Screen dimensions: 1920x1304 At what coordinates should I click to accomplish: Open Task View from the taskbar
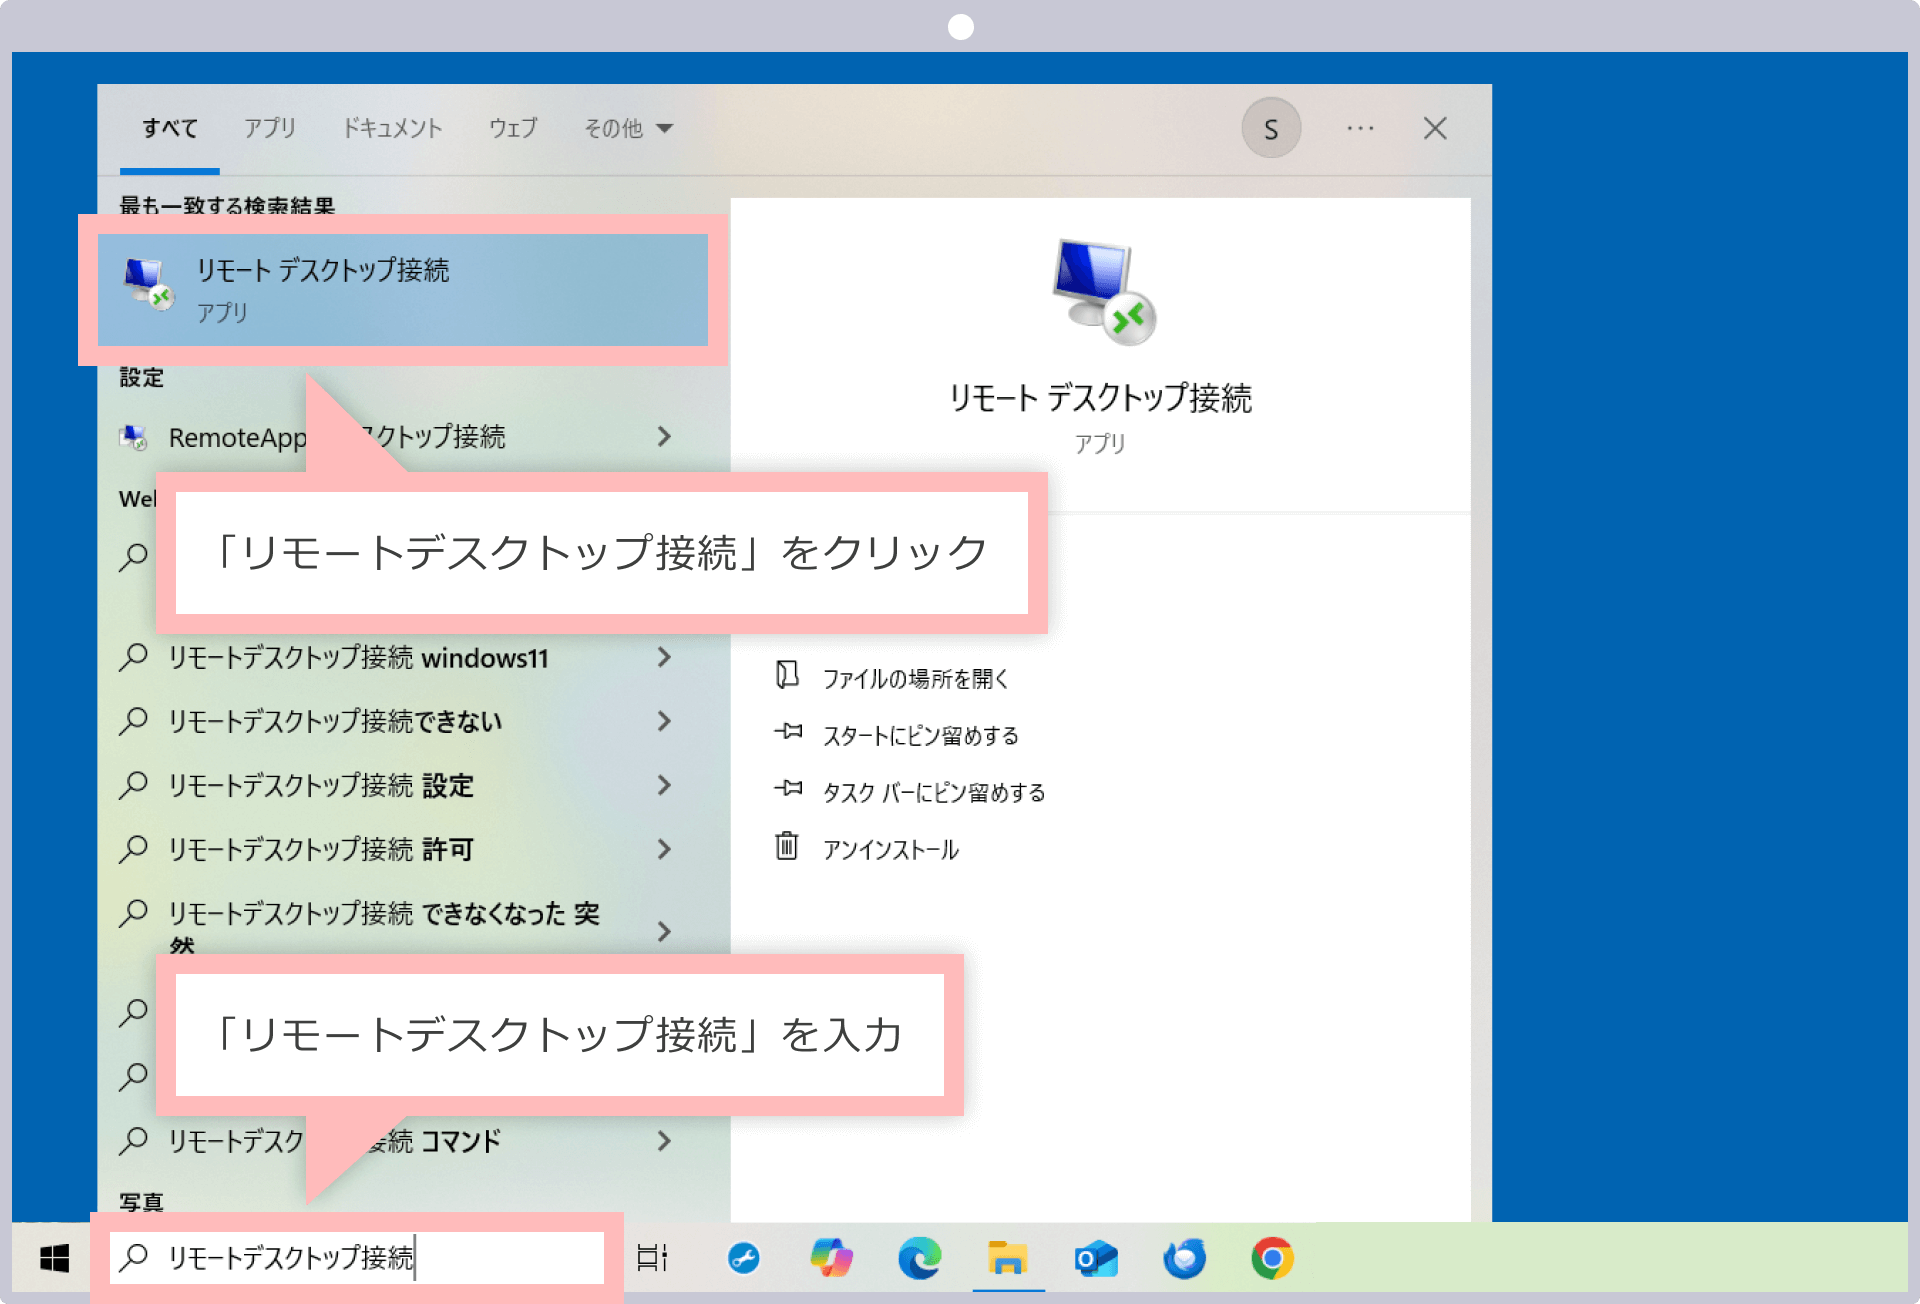click(x=652, y=1258)
